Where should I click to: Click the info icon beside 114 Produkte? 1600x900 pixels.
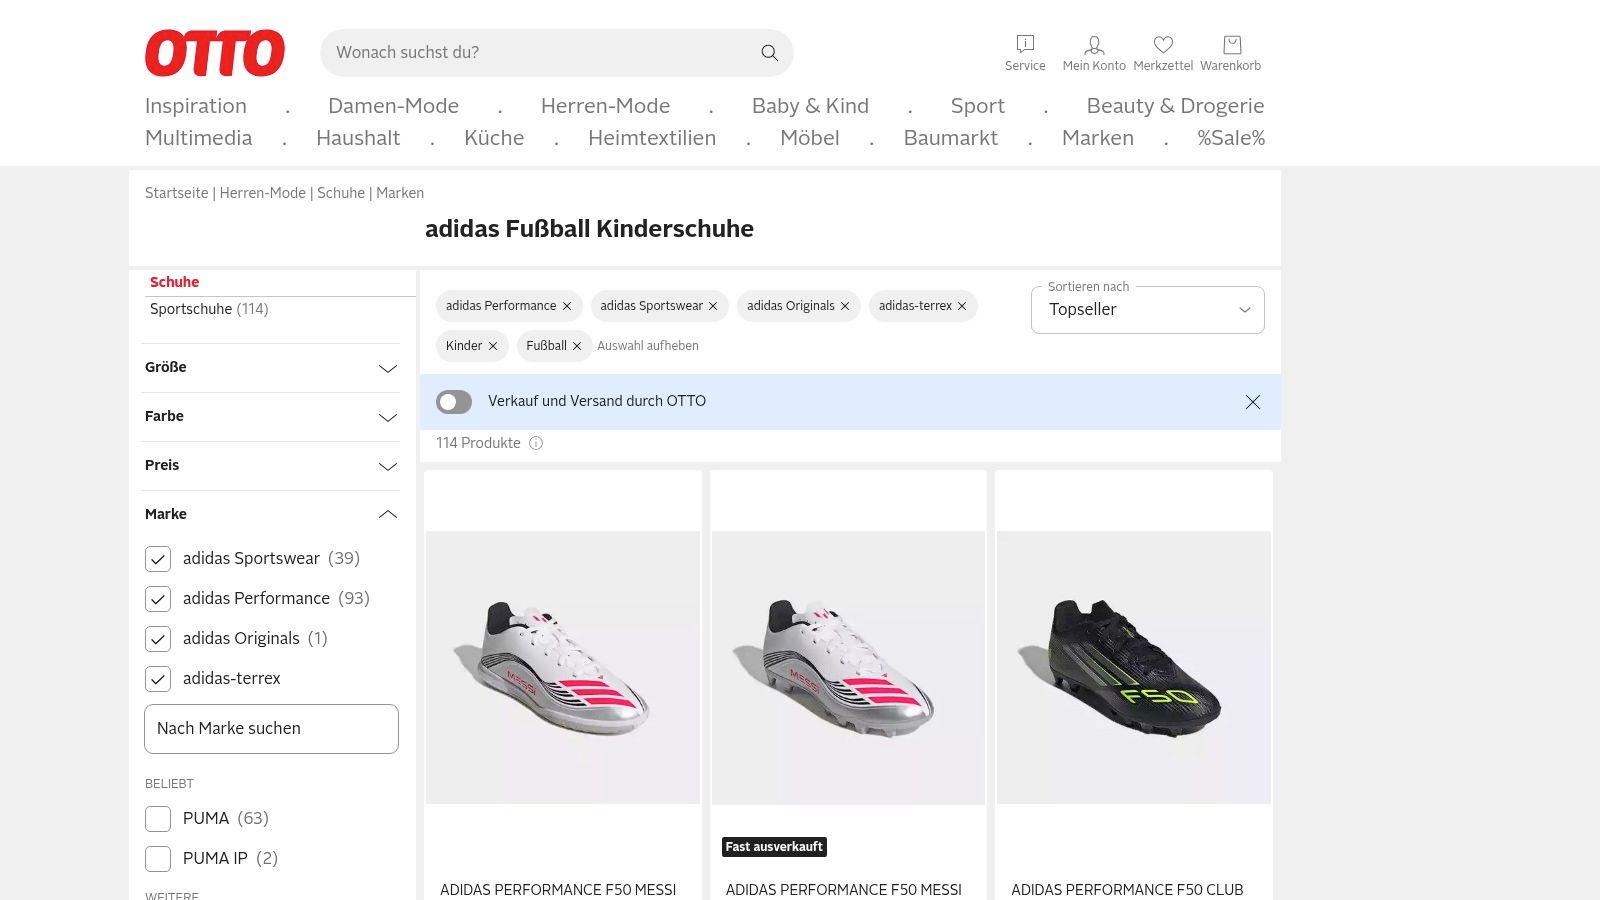[536, 443]
